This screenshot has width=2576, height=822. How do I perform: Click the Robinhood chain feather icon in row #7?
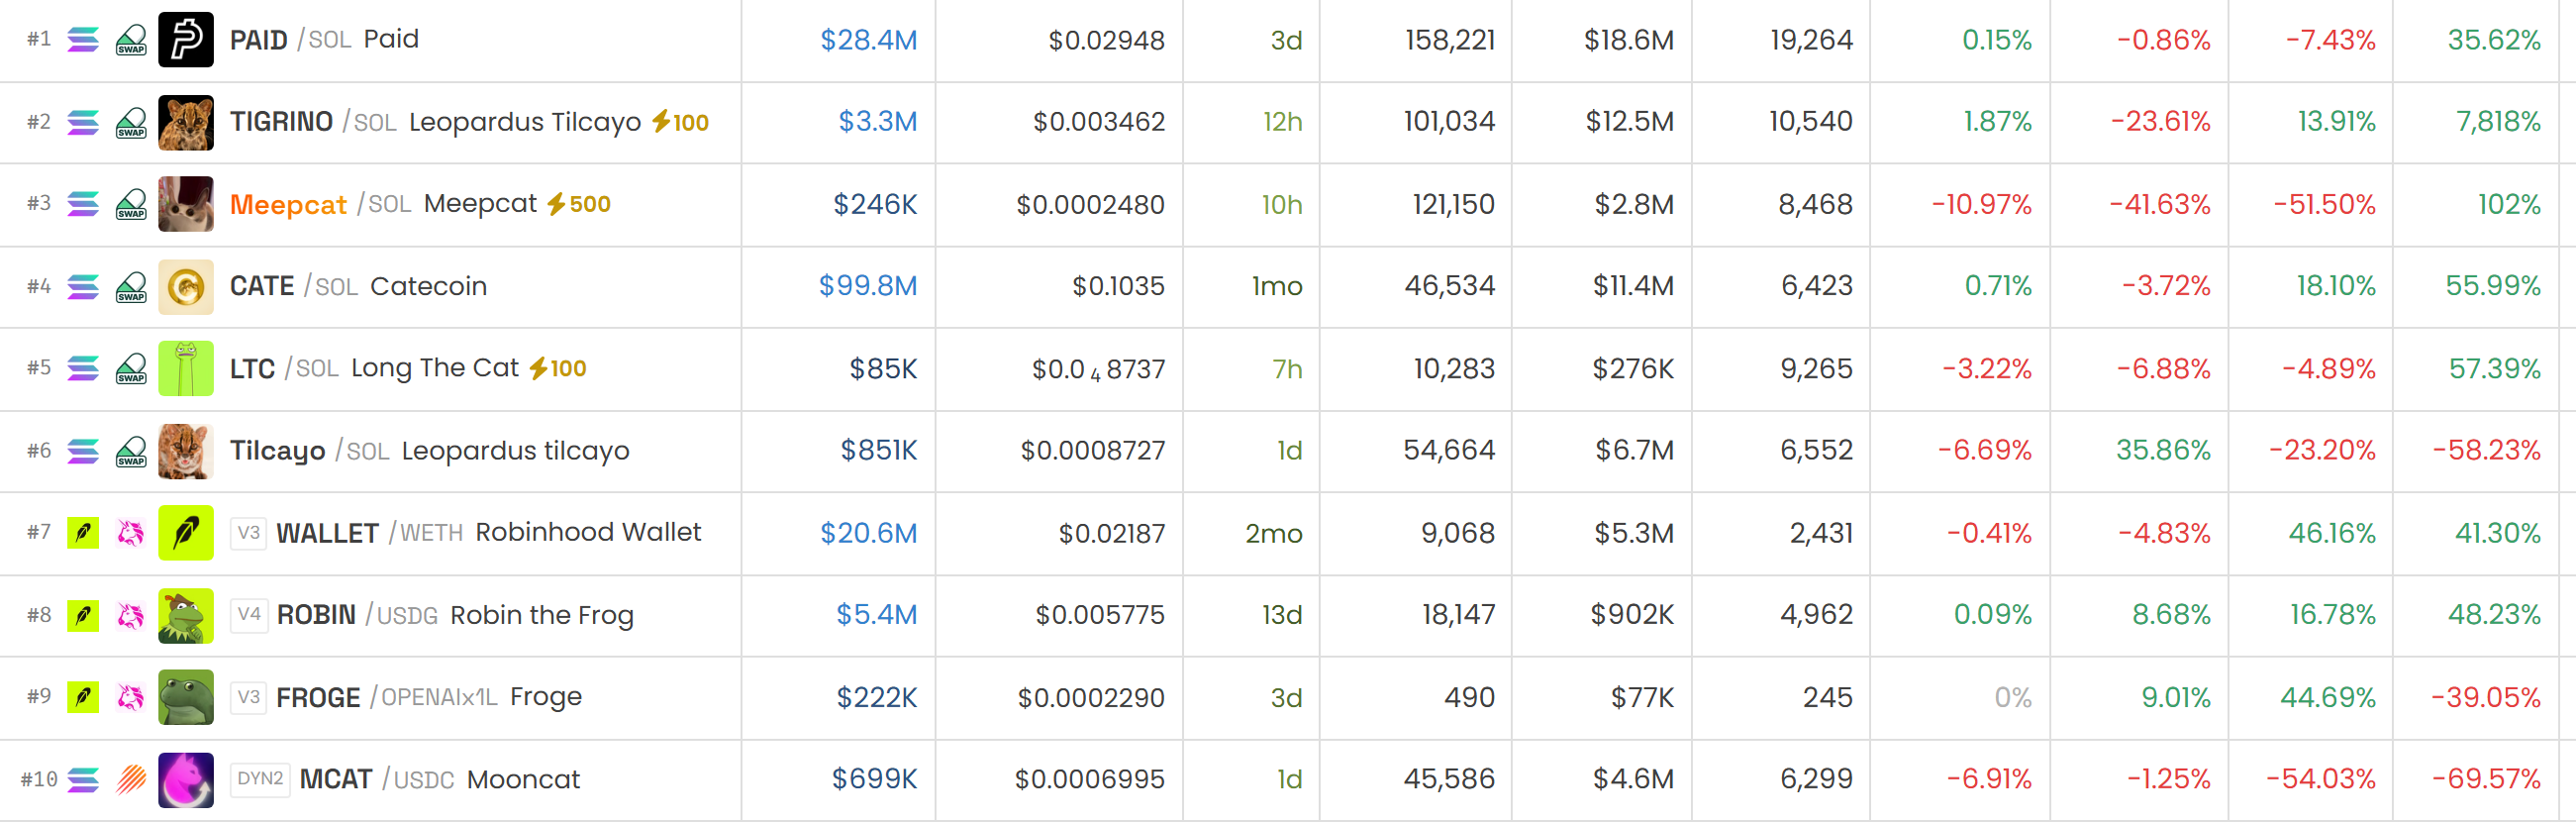coord(83,533)
